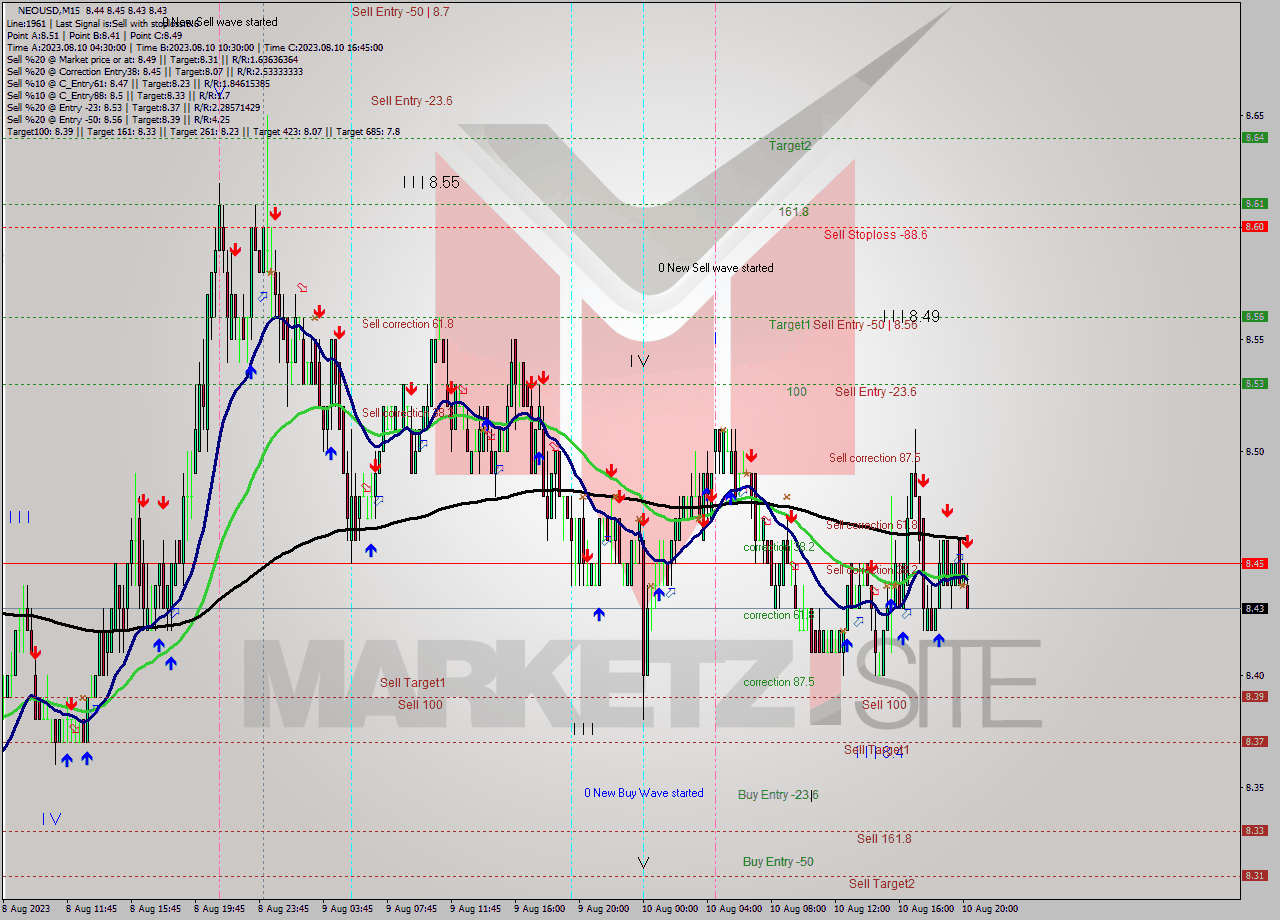Click the '10 Aug 12:00' time label
The width and height of the screenshot is (1280, 920).
861,909
